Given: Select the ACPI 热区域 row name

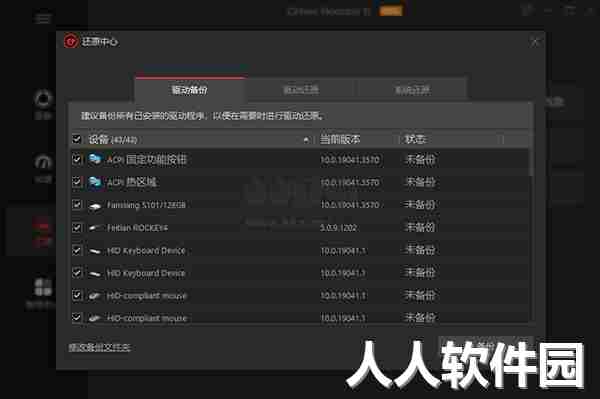Looking at the screenshot, I should pos(132,182).
